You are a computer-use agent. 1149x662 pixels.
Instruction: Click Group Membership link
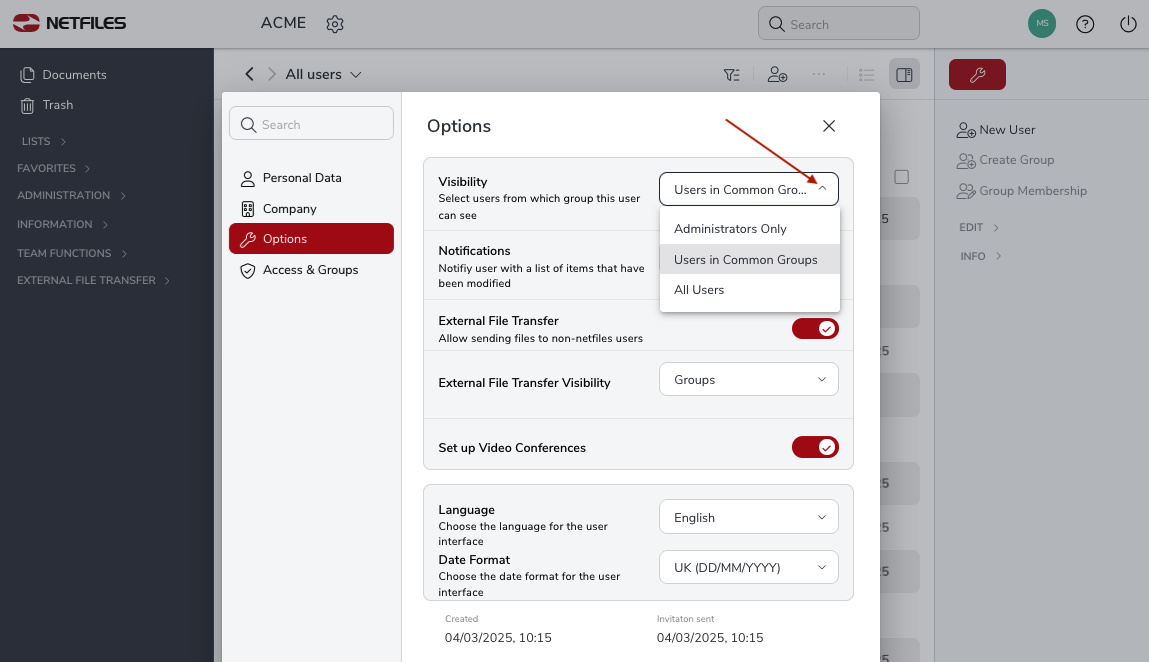coord(1032,191)
